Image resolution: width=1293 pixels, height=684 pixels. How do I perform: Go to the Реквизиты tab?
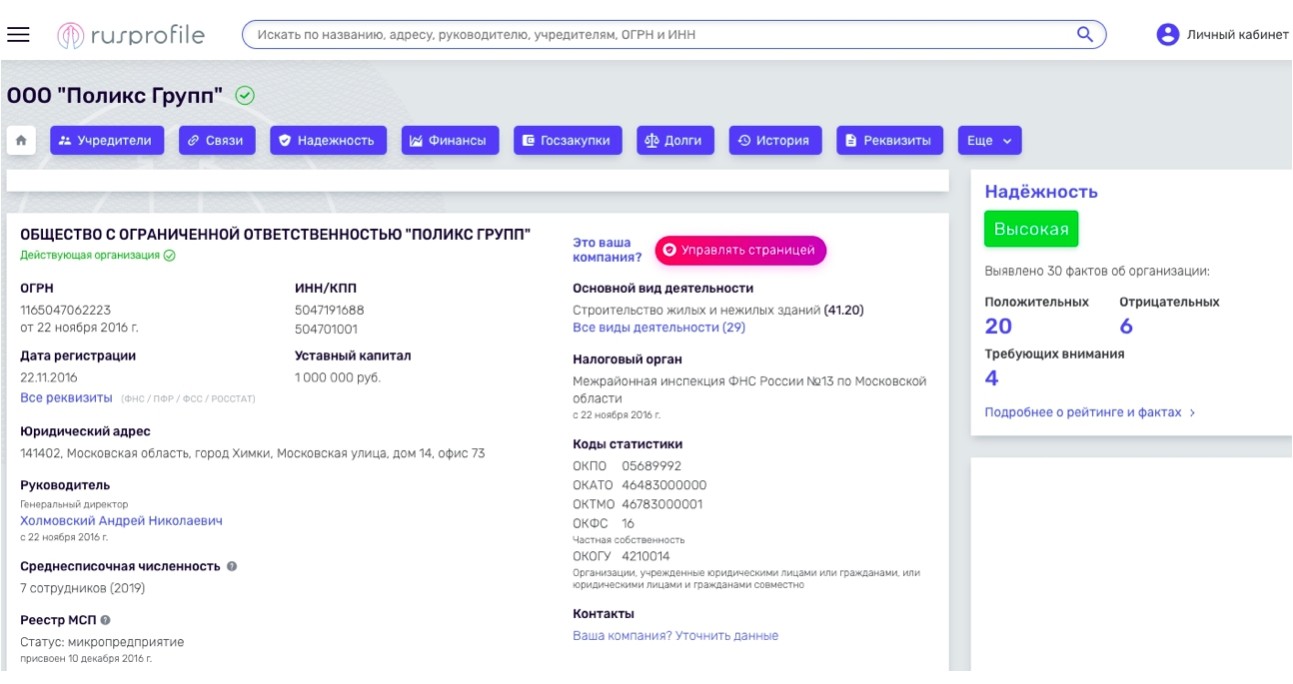(890, 141)
